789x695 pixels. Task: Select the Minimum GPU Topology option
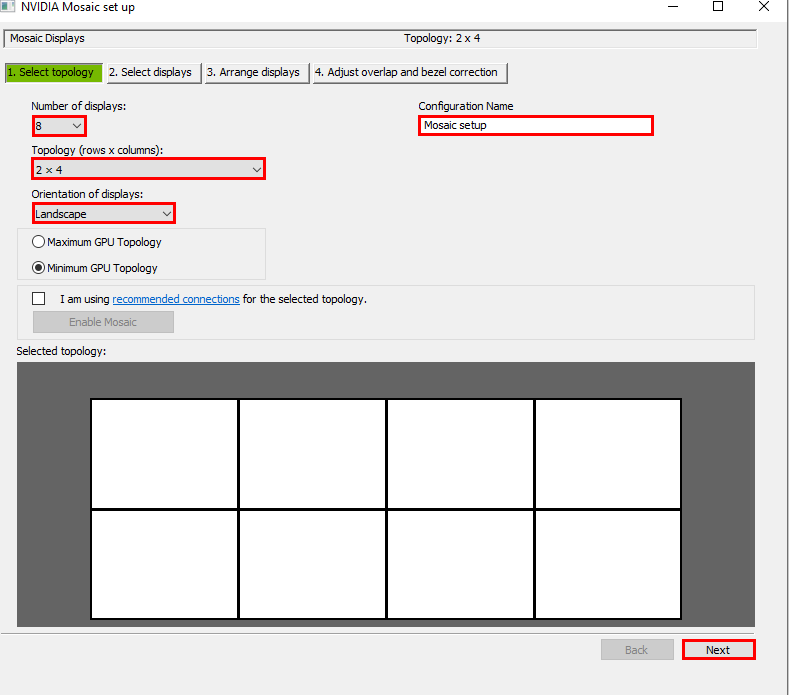(40, 268)
